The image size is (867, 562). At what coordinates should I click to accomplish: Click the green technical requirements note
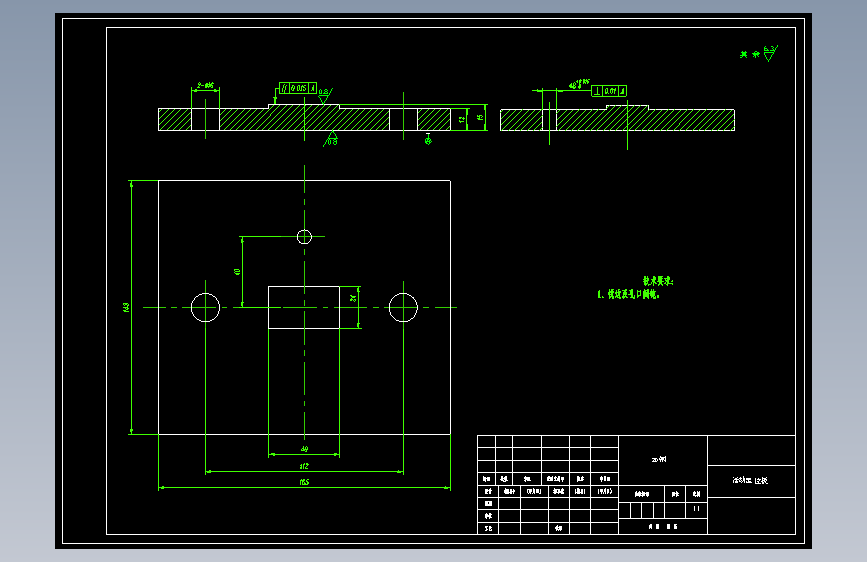(635, 288)
